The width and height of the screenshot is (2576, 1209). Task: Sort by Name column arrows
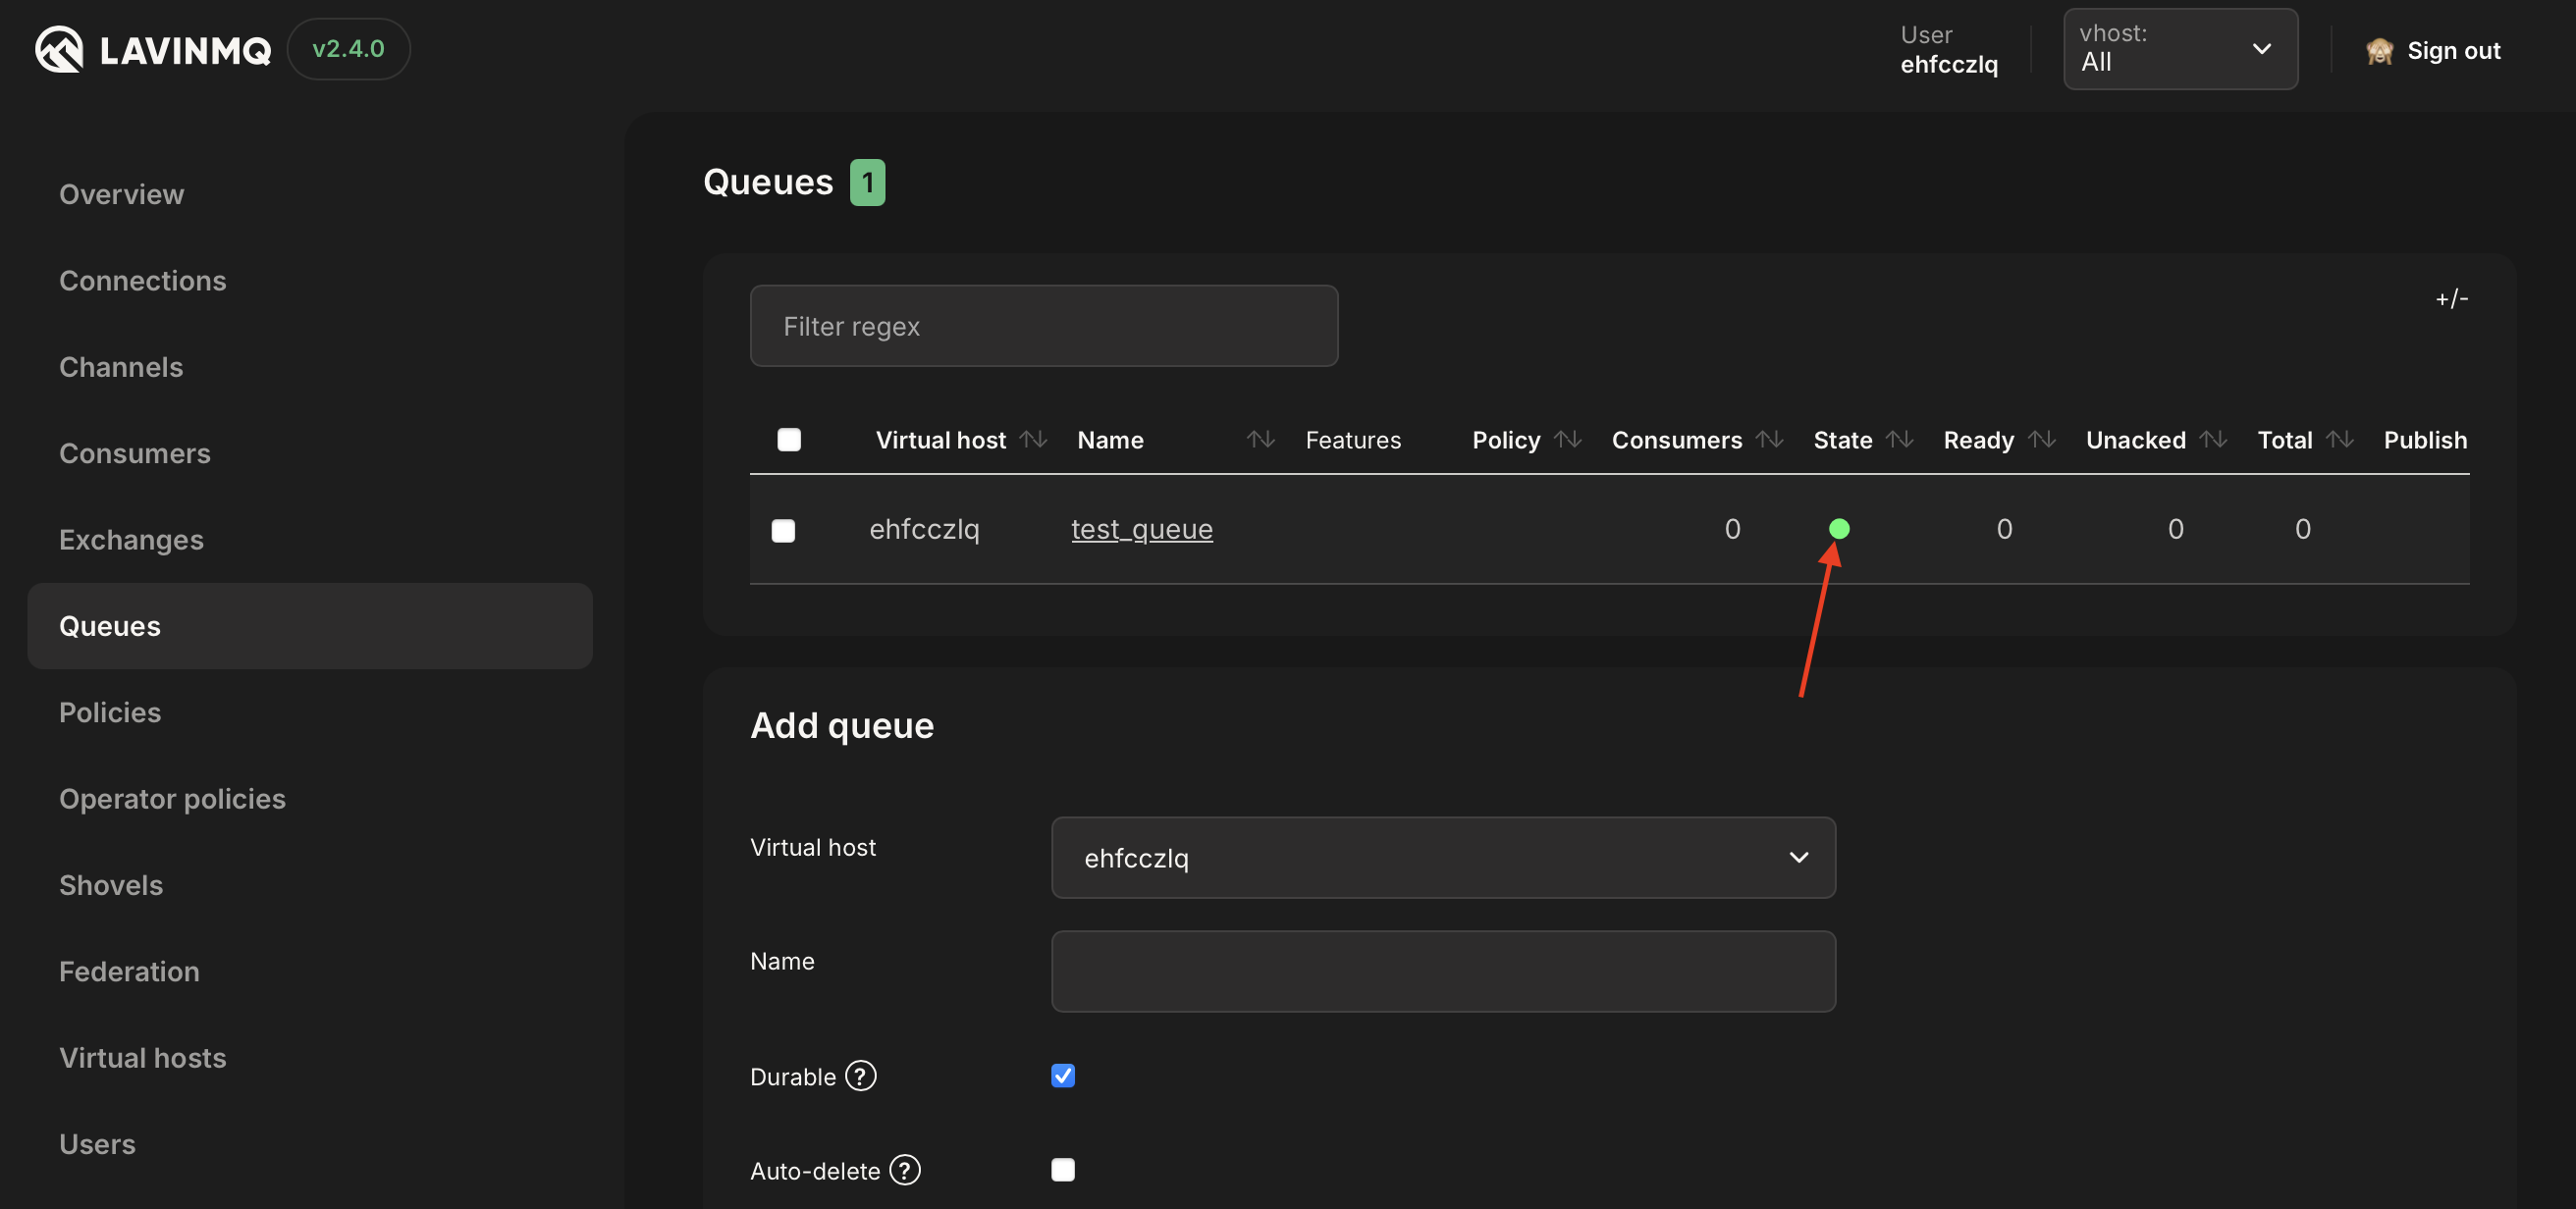(1260, 440)
